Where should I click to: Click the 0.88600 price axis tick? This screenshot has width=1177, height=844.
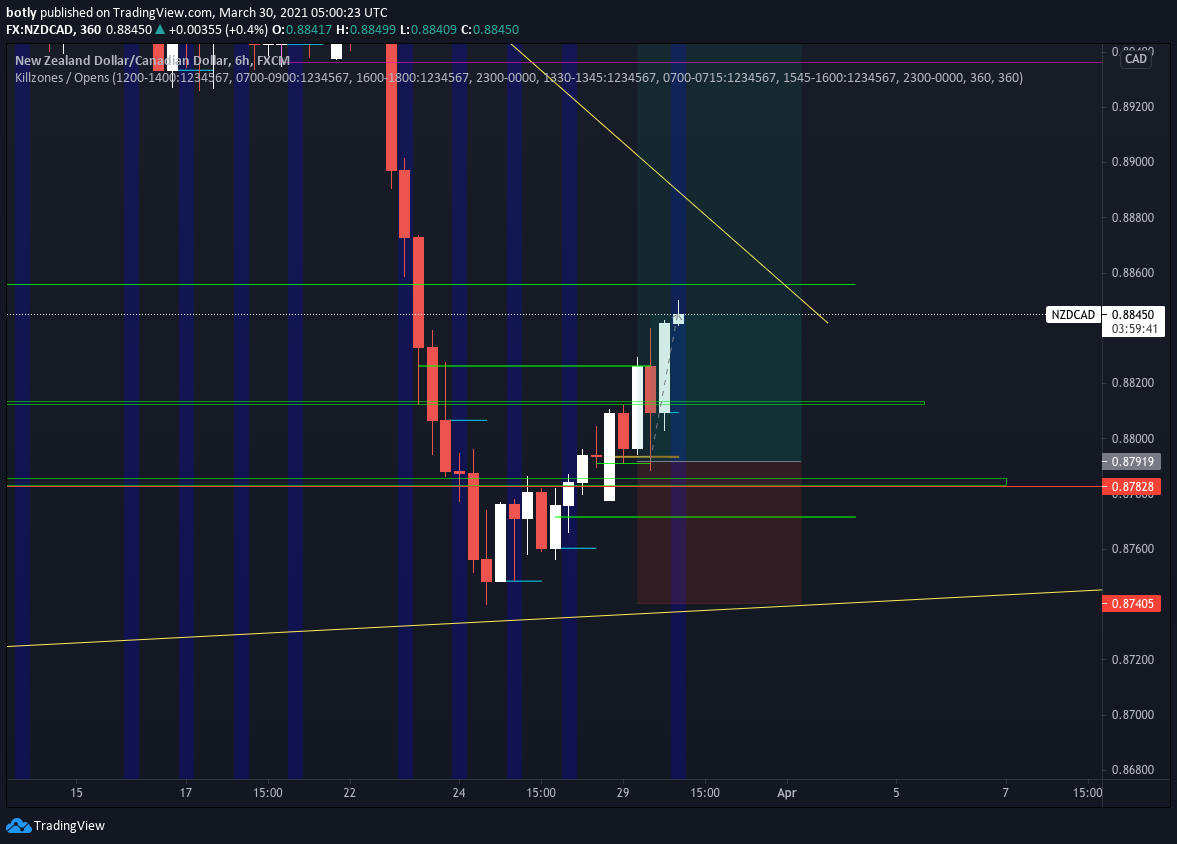[x=1133, y=273]
